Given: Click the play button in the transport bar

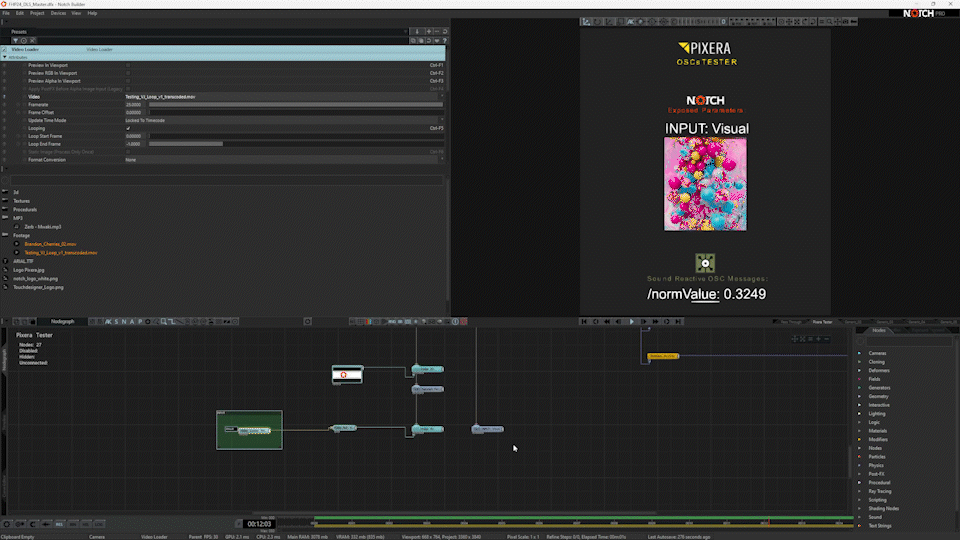Looking at the screenshot, I should point(632,321).
